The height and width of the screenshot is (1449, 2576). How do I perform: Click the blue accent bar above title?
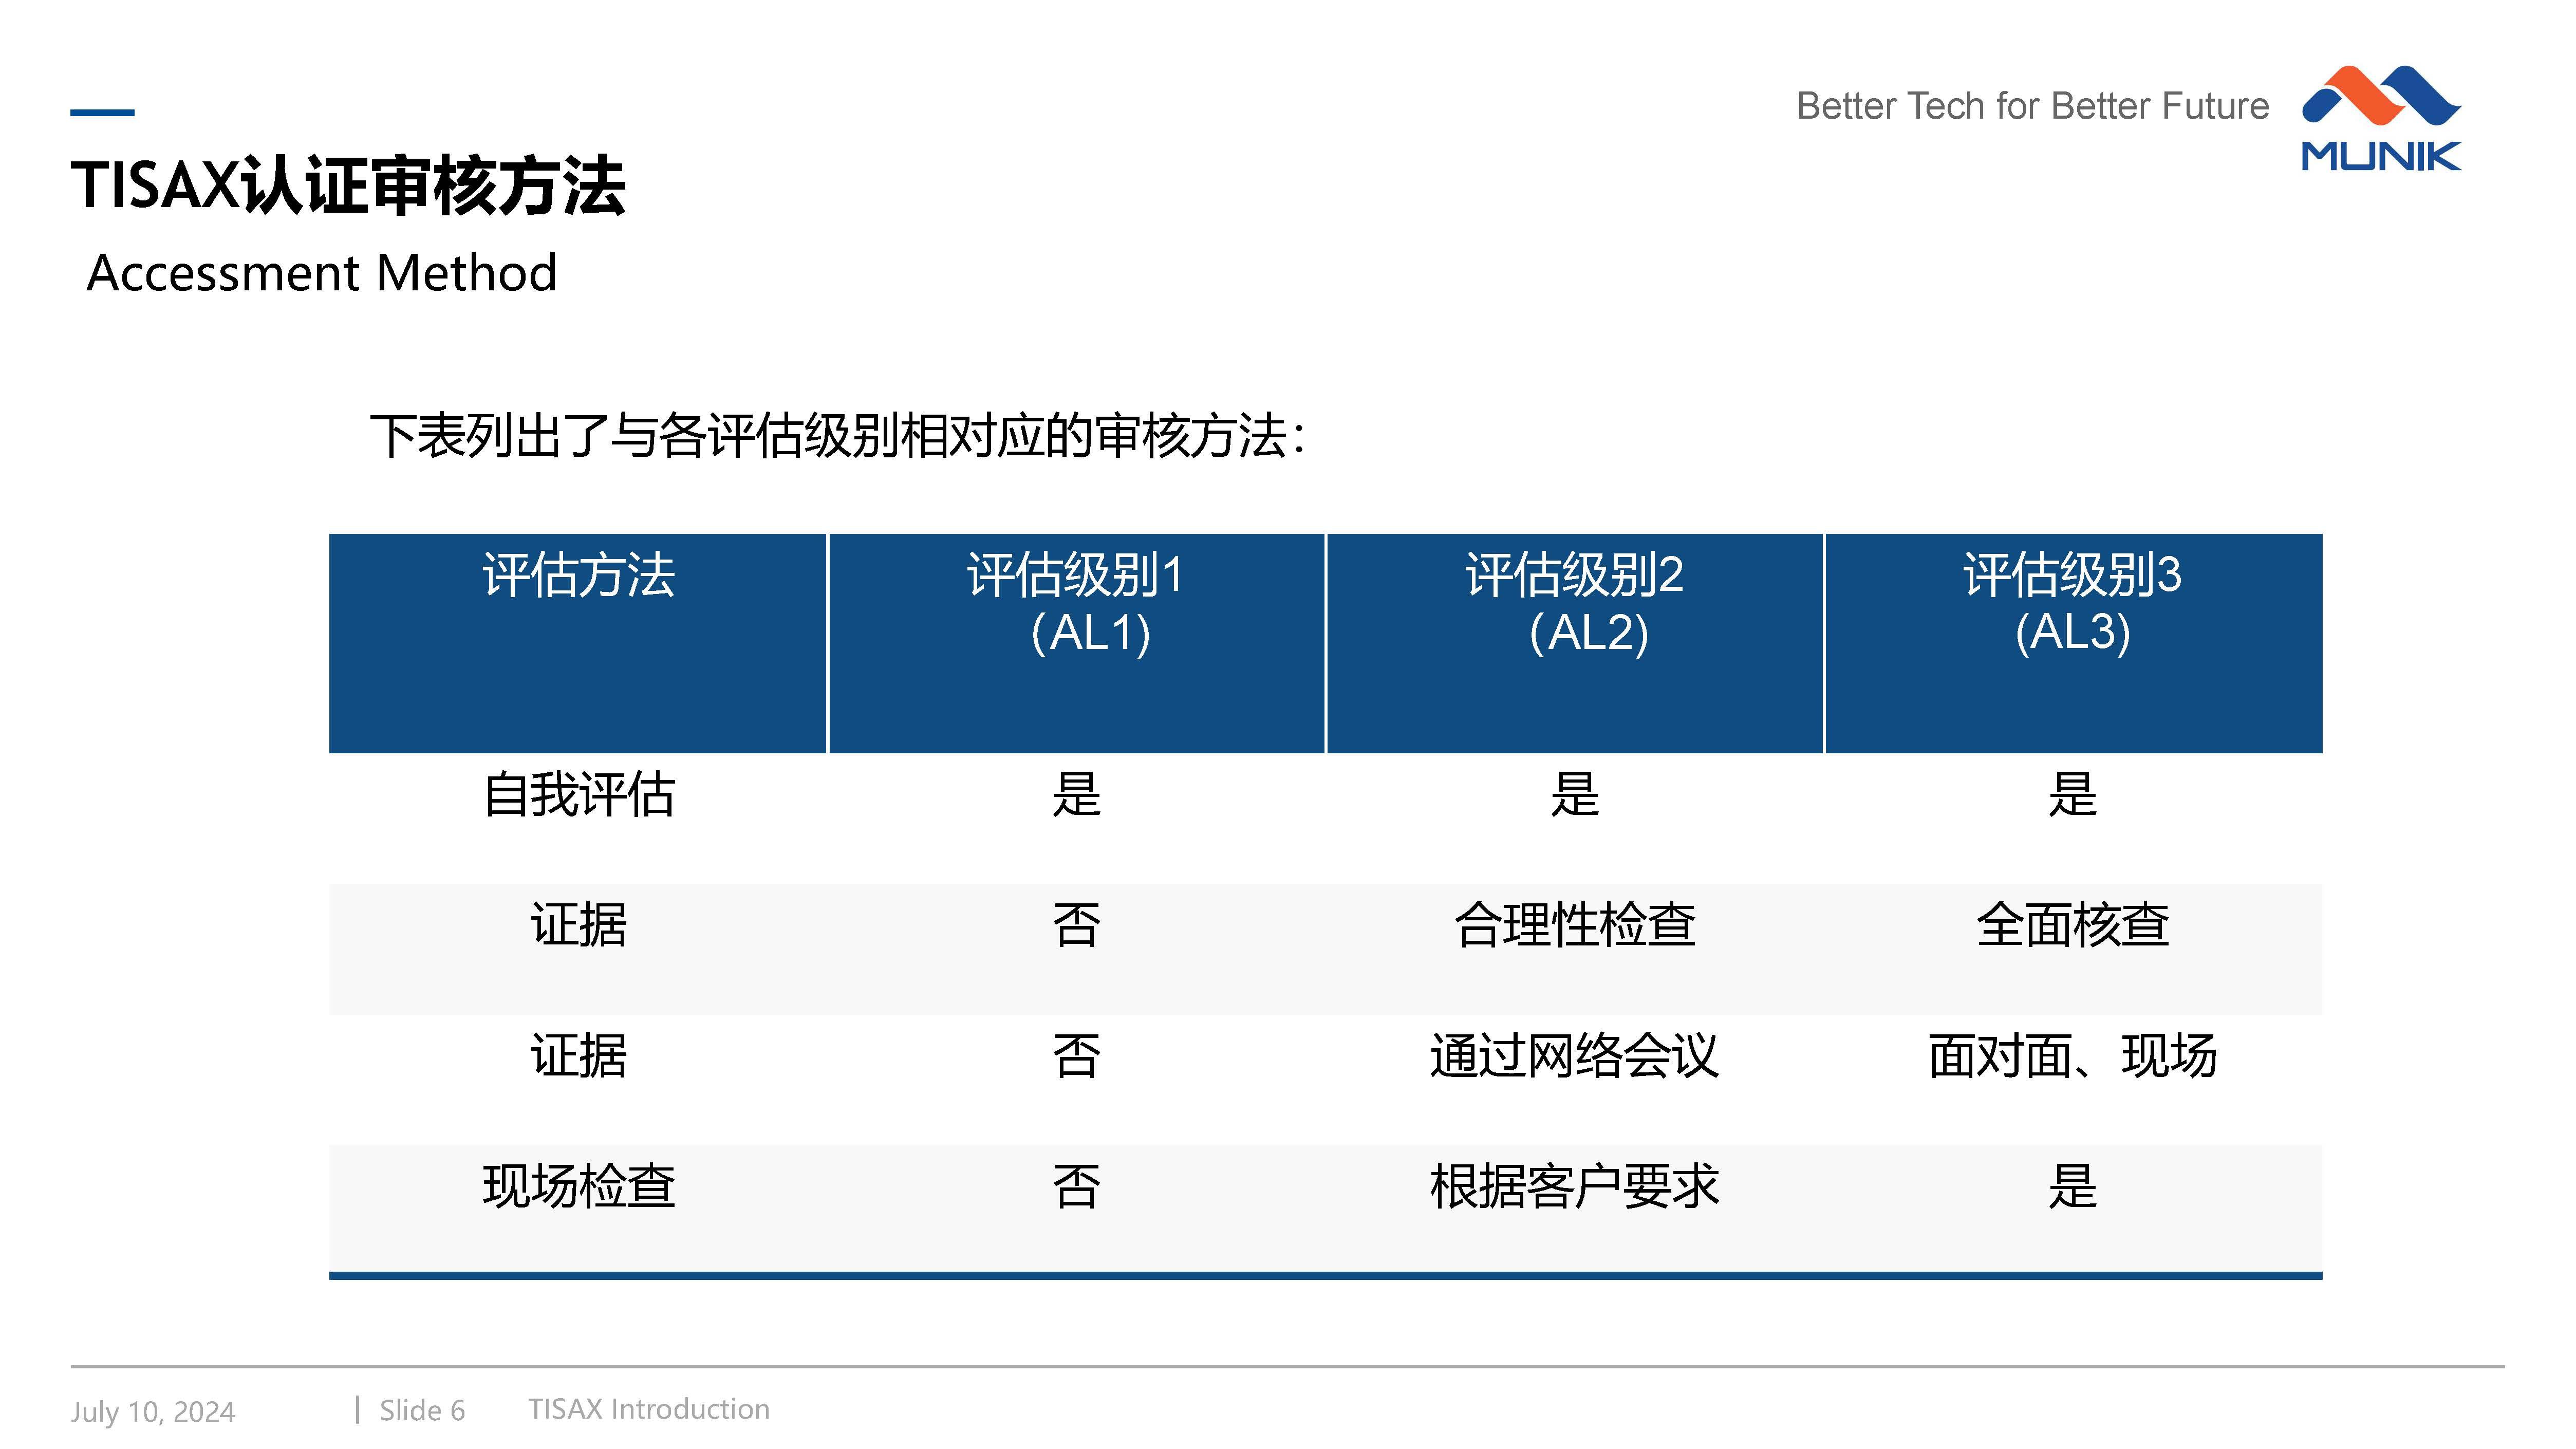coord(102,113)
